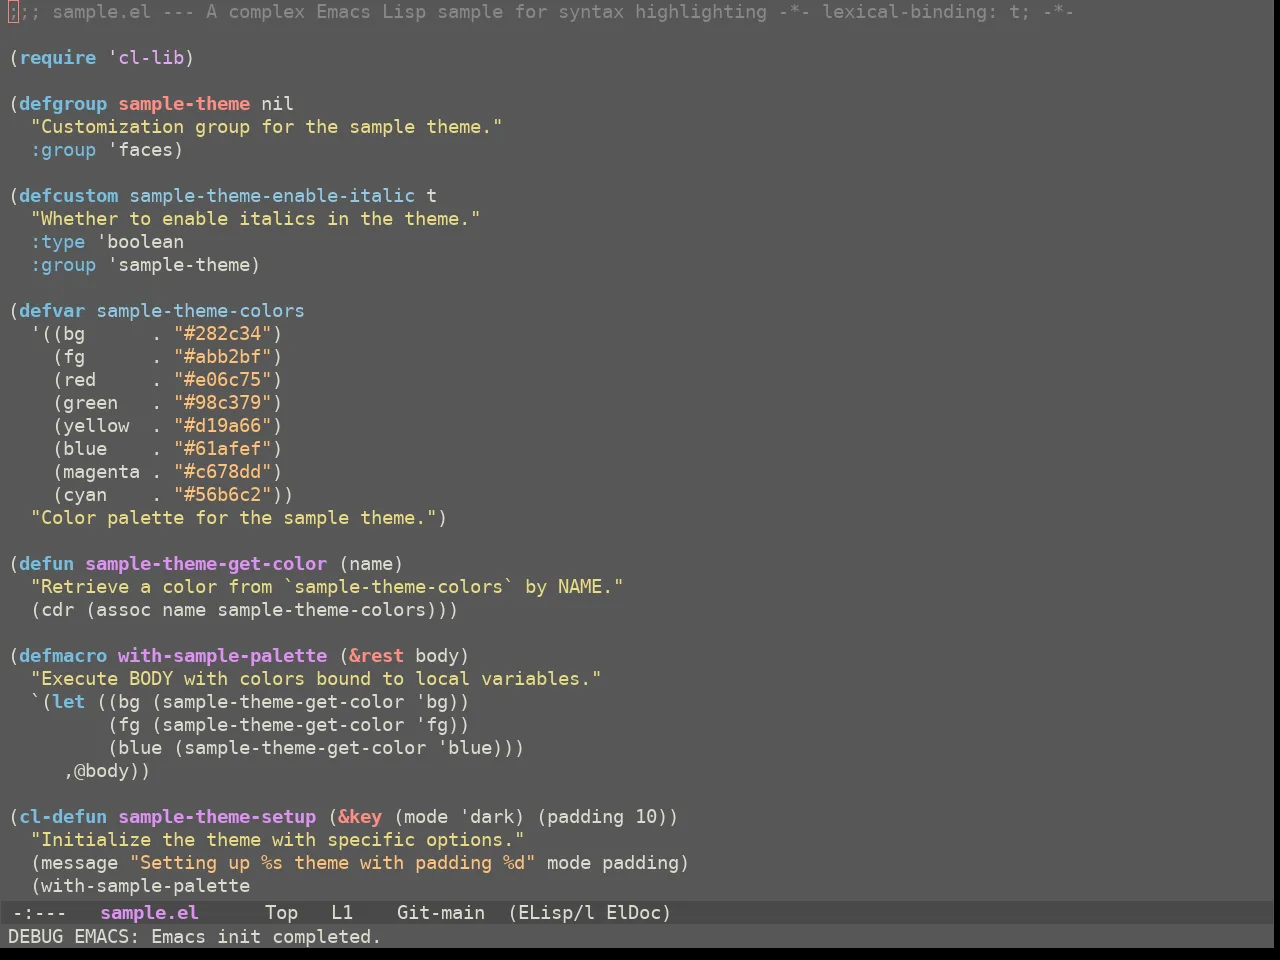The height and width of the screenshot is (960, 1280).
Task: Click the ':type' keyword
Action: [58, 241]
